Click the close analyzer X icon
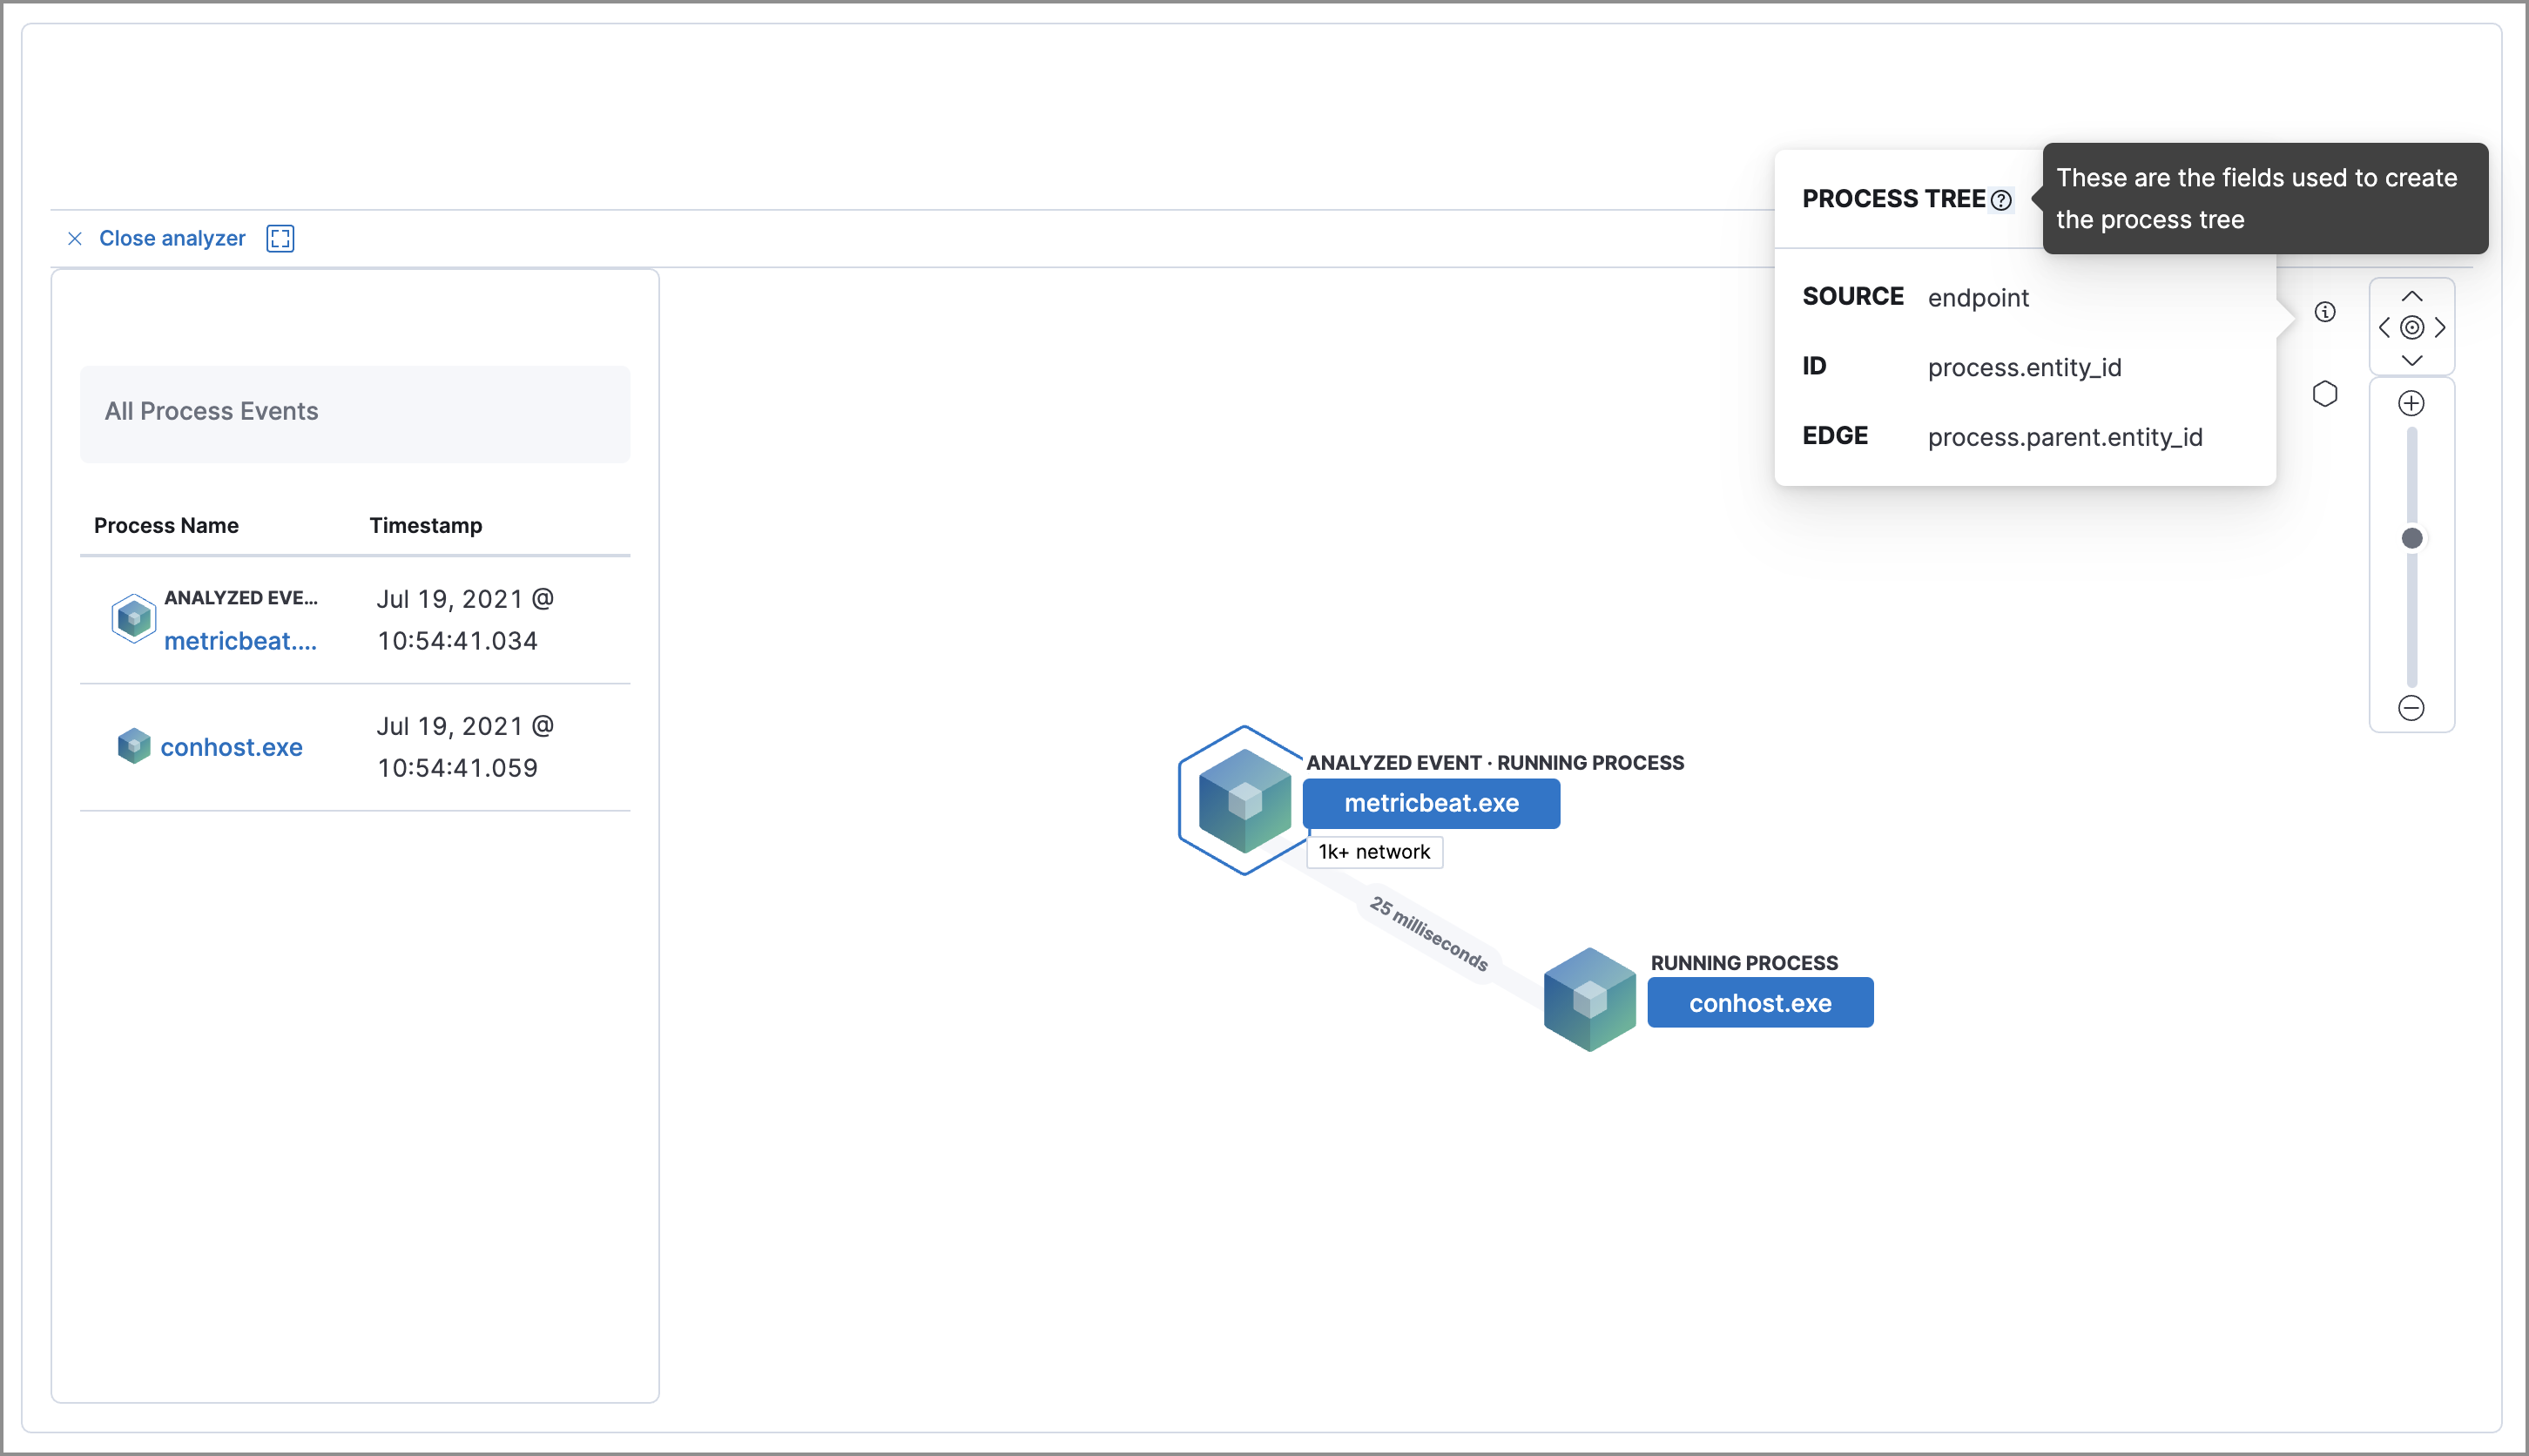The width and height of the screenshot is (2529, 1456). (x=73, y=236)
